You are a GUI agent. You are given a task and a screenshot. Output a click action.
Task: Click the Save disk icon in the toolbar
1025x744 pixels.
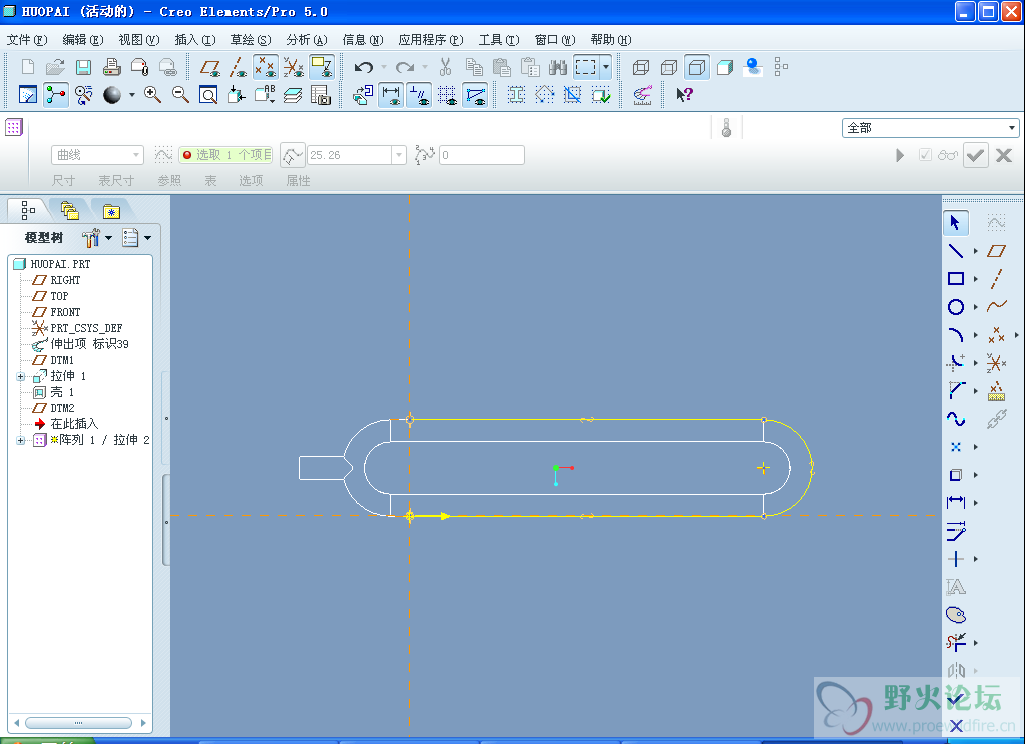pyautogui.click(x=83, y=67)
